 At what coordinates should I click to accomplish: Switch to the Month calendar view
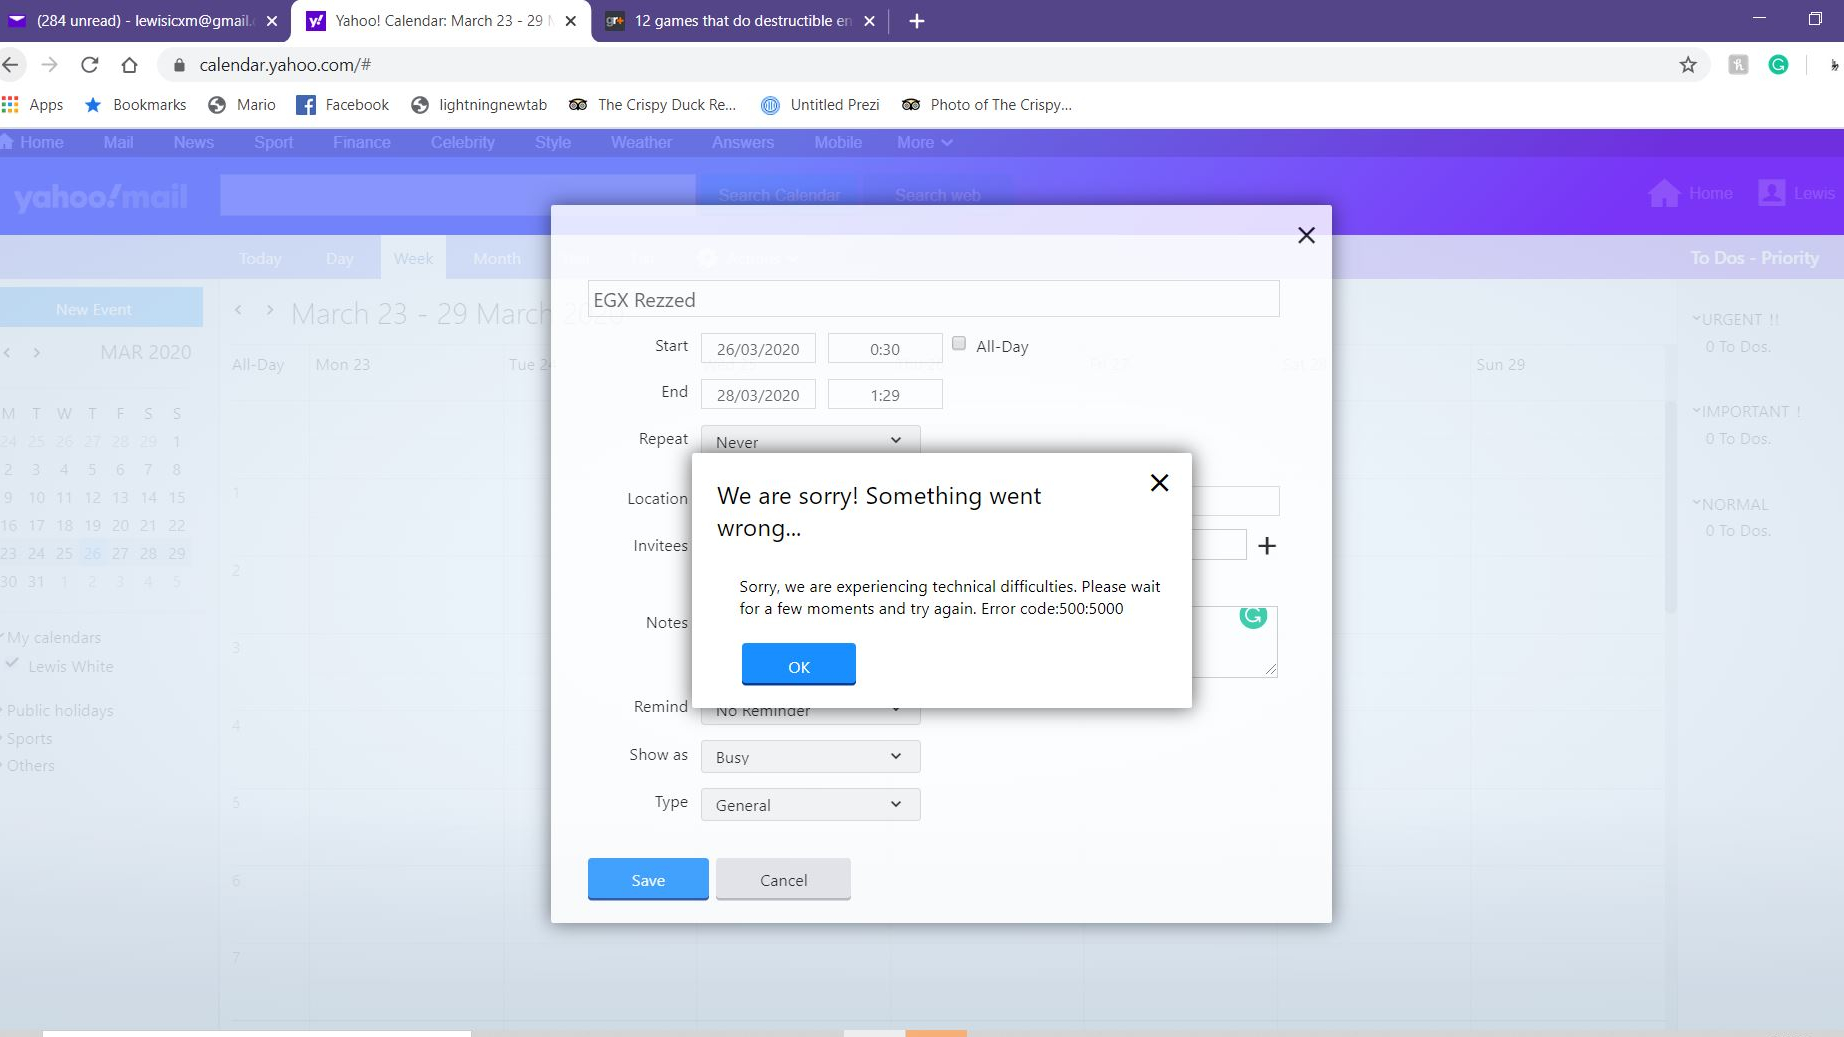point(497,258)
